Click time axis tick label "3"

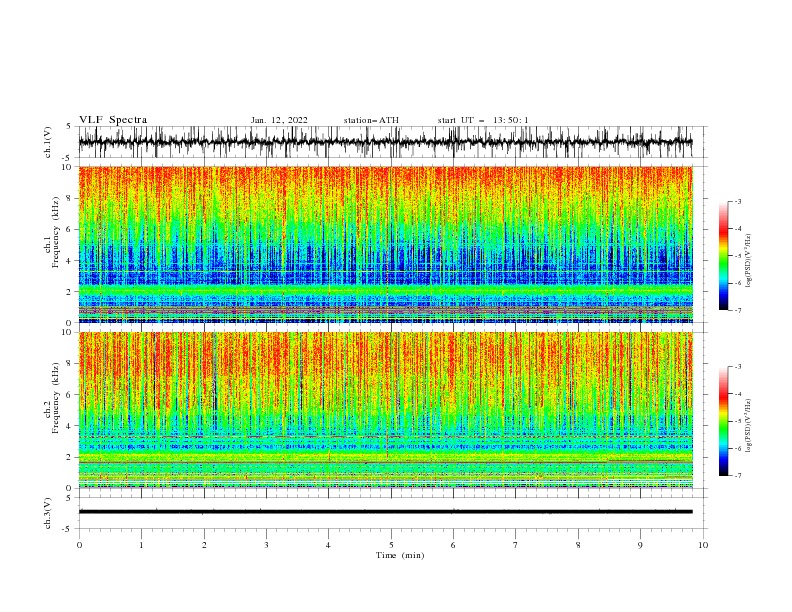(266, 545)
